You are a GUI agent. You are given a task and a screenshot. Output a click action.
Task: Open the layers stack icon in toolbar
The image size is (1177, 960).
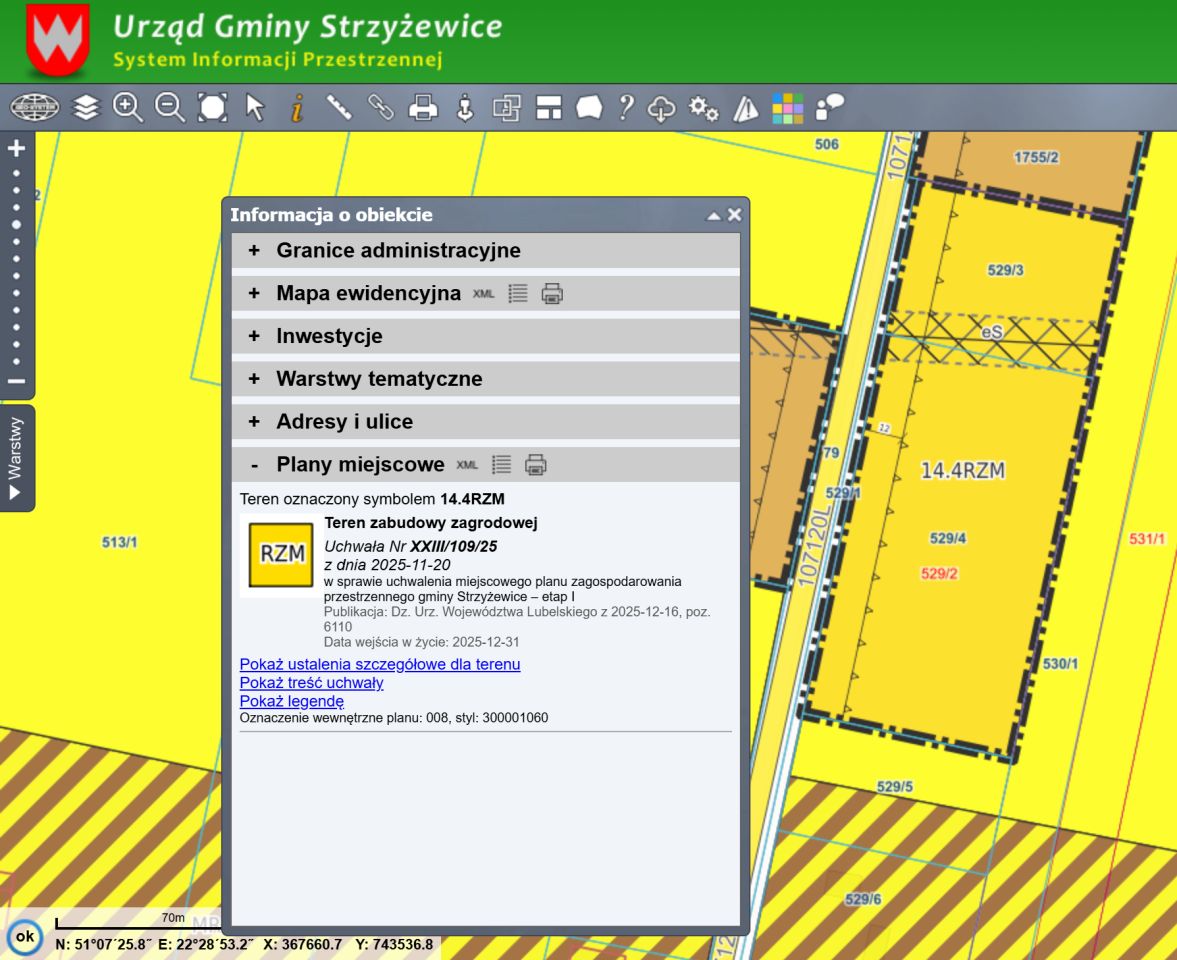coord(86,108)
